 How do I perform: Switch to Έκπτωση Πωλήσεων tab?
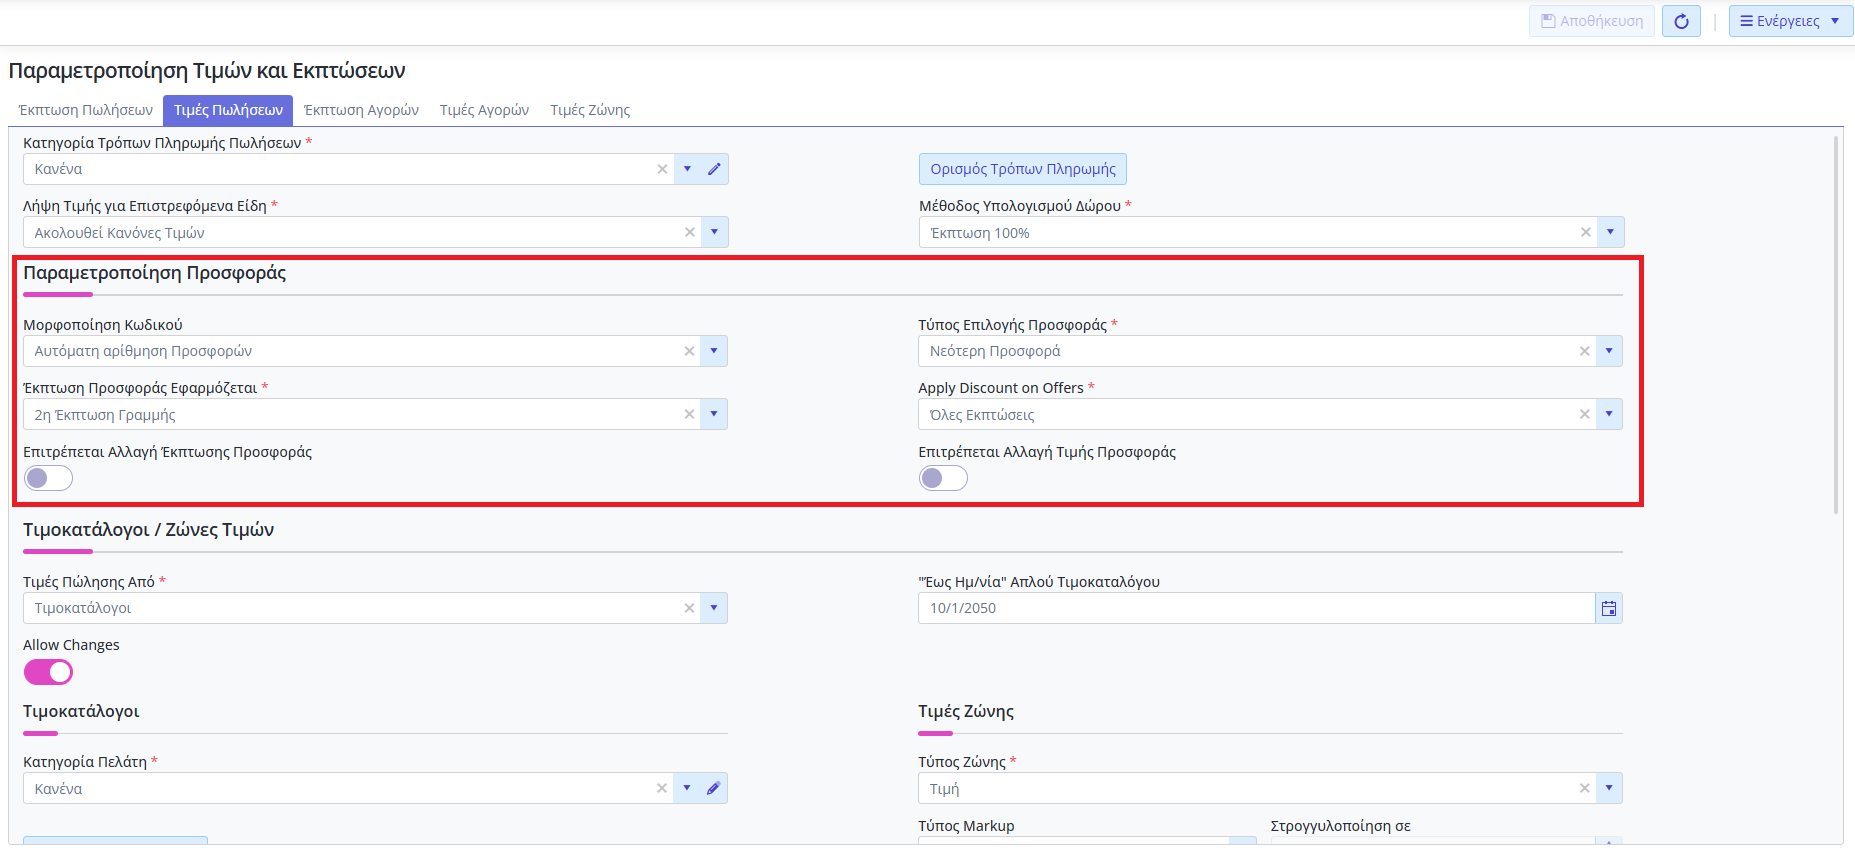pyautogui.click(x=86, y=110)
